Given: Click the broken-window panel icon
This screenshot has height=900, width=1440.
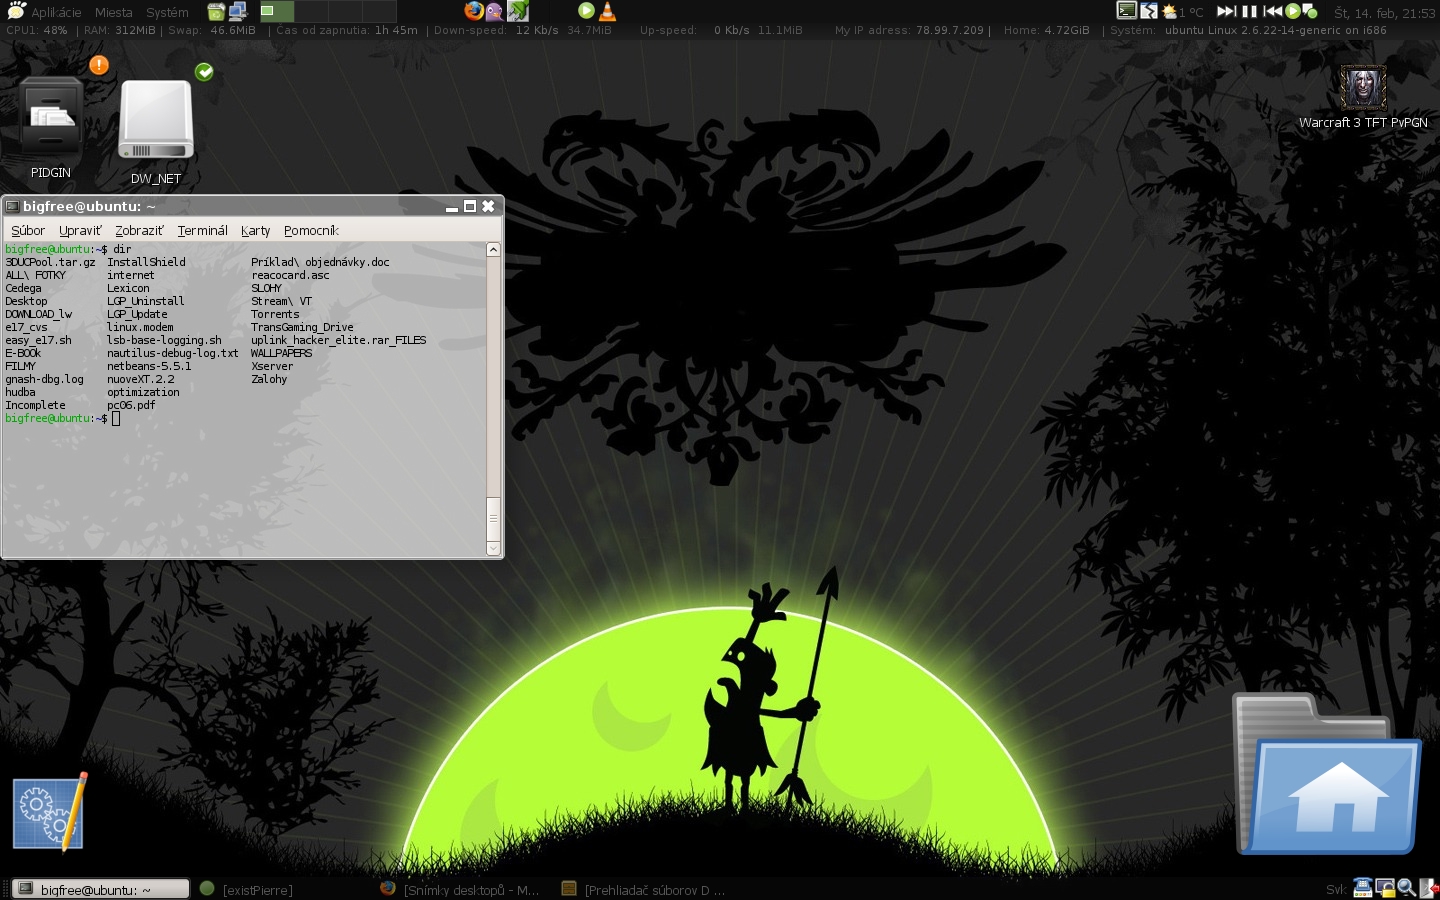Looking at the screenshot, I should pyautogui.click(x=1149, y=11).
